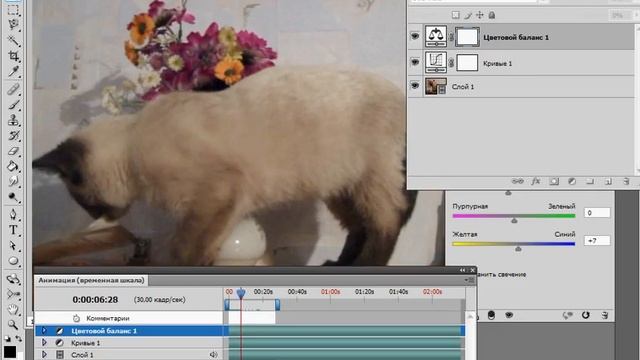Reset to default foreground/background colors

pos(7,338)
